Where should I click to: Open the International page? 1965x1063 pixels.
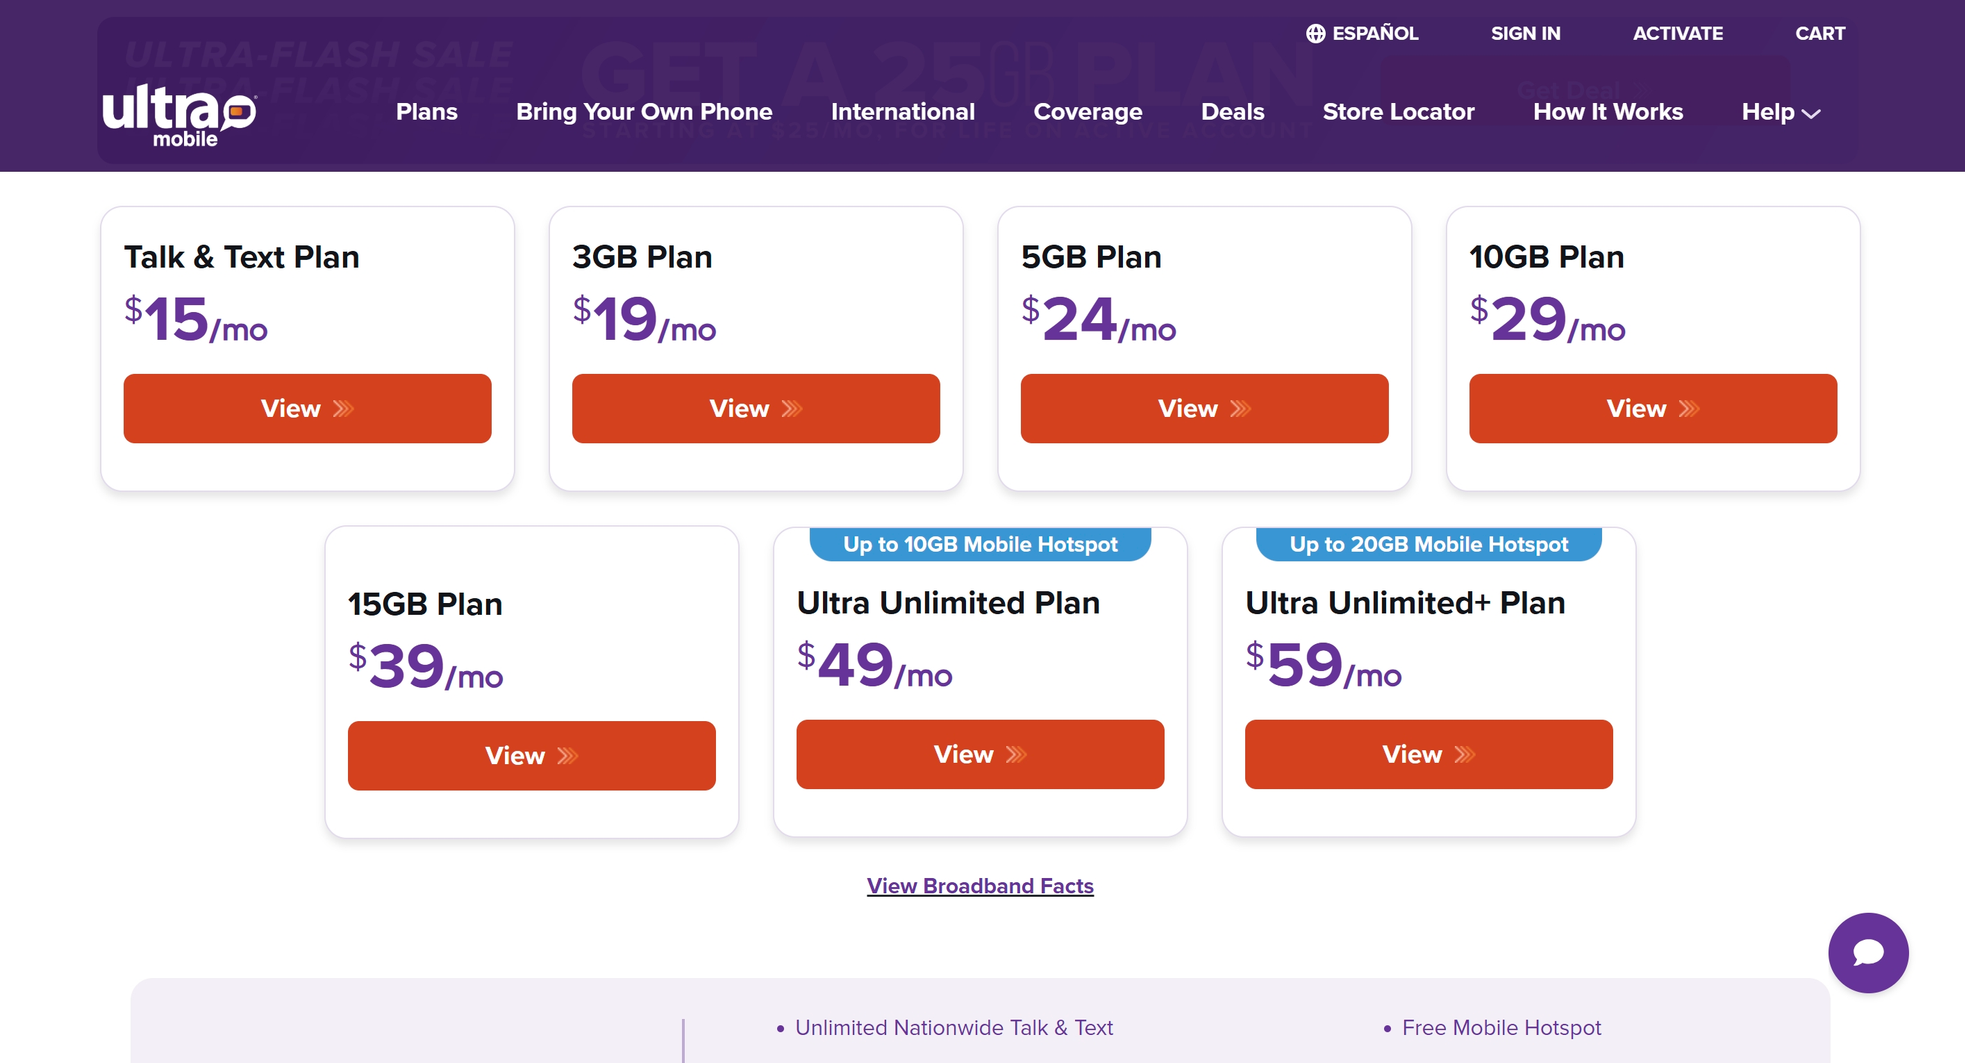(903, 112)
